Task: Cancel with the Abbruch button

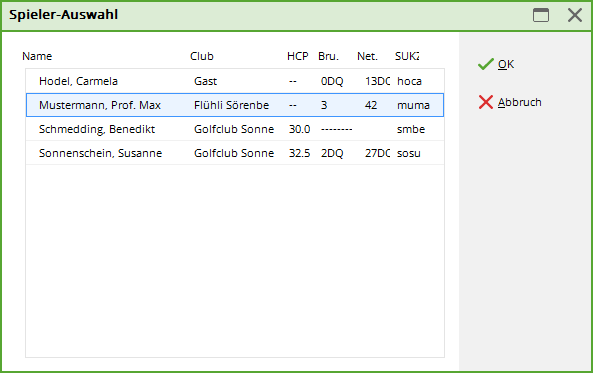Action: (510, 102)
